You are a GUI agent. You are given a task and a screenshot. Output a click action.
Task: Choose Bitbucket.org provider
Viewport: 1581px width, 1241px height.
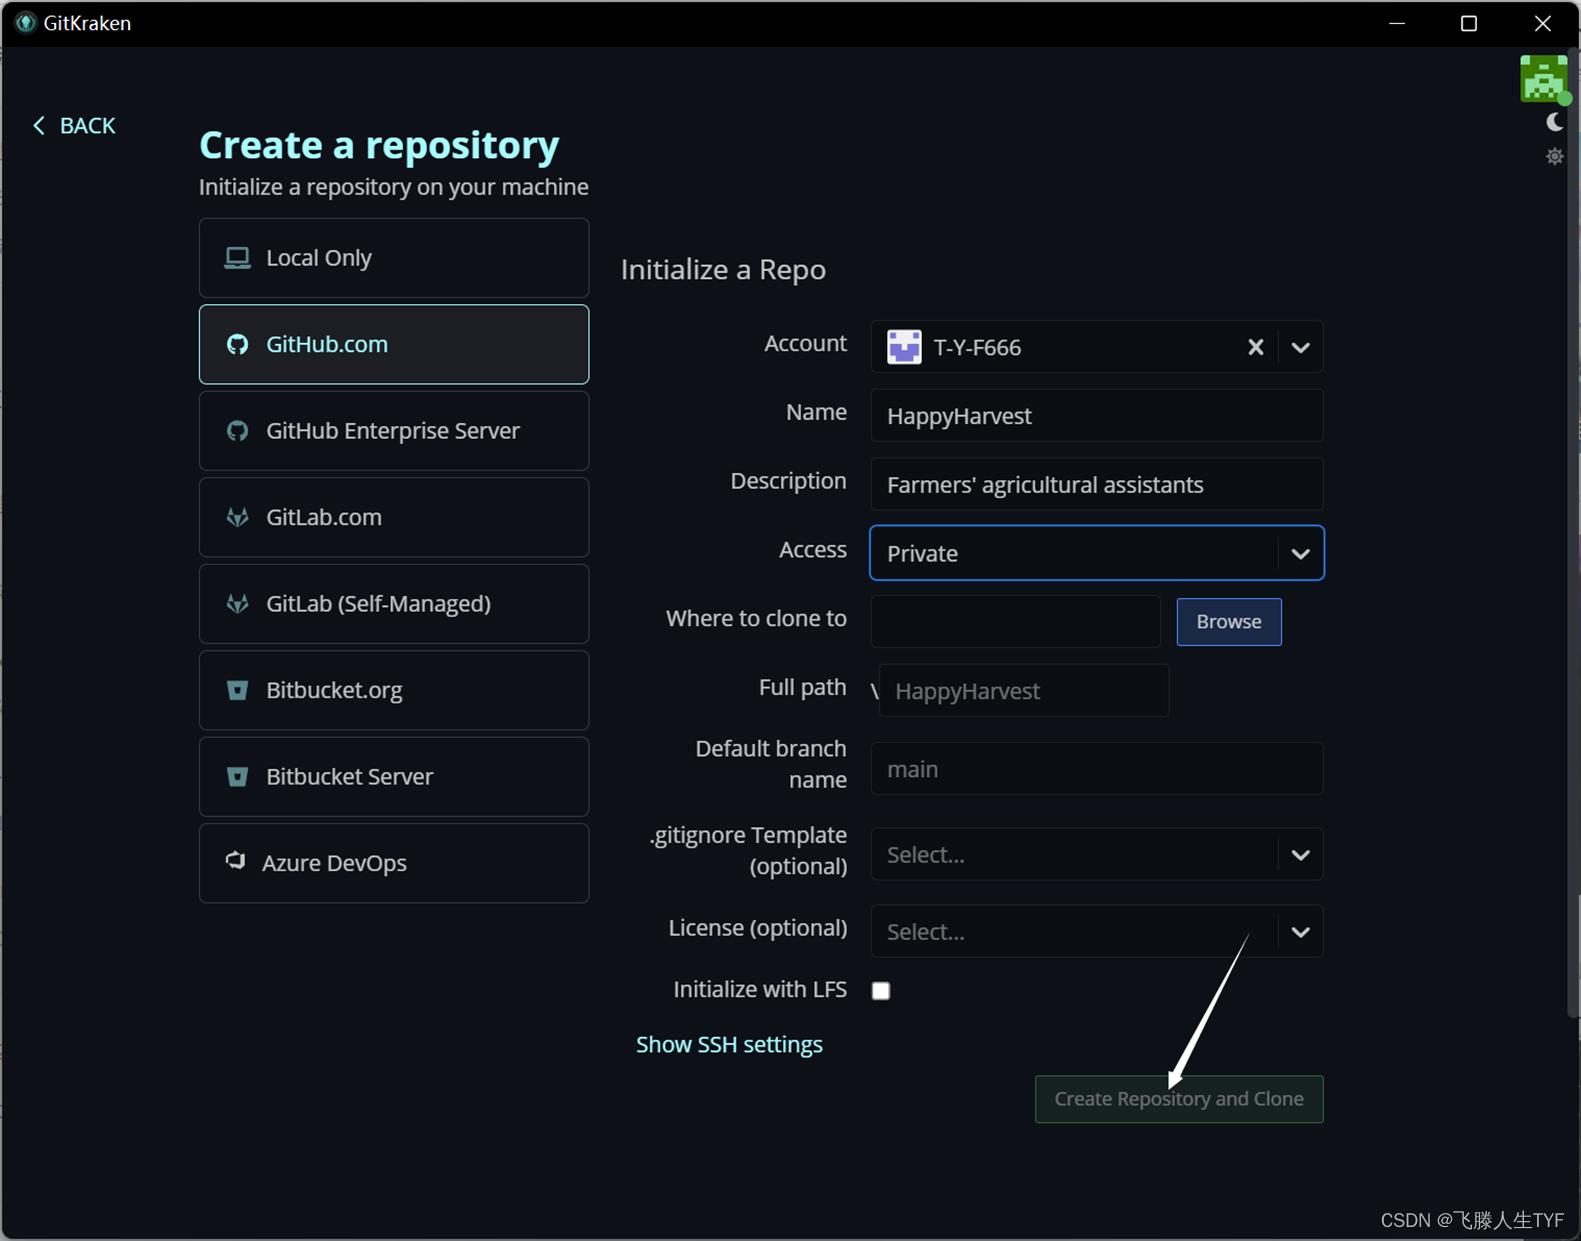394,690
